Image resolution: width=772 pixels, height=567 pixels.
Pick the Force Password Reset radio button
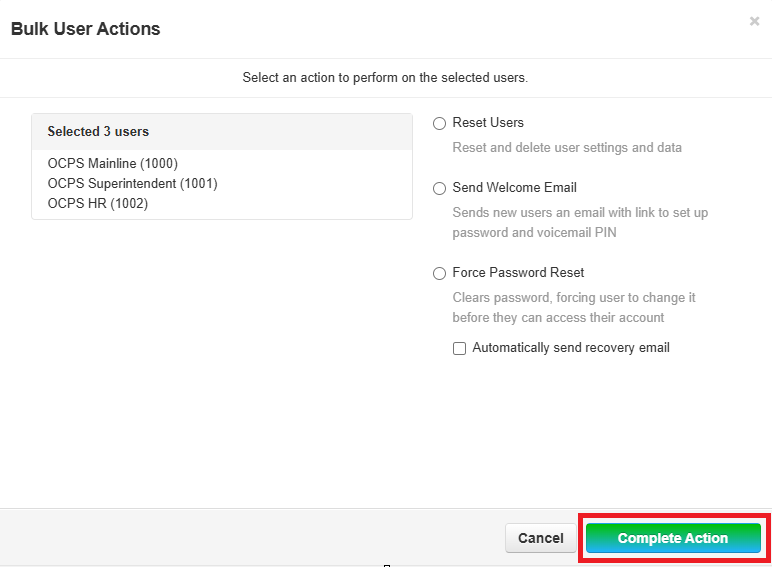(x=439, y=273)
